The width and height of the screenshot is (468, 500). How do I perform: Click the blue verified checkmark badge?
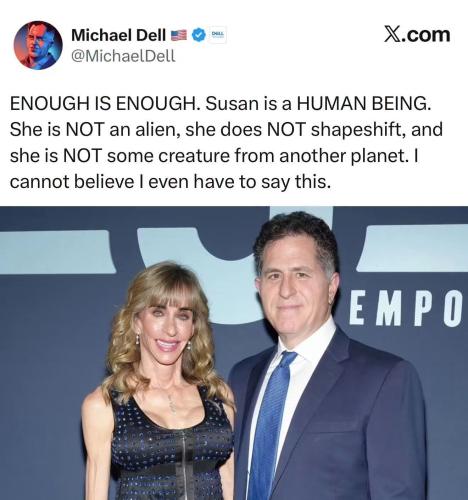199,35
